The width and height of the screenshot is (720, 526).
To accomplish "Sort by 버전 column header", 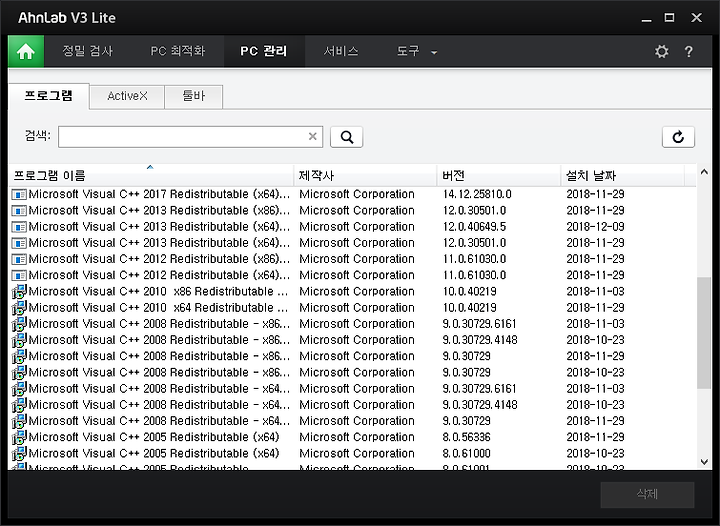I will (499, 175).
